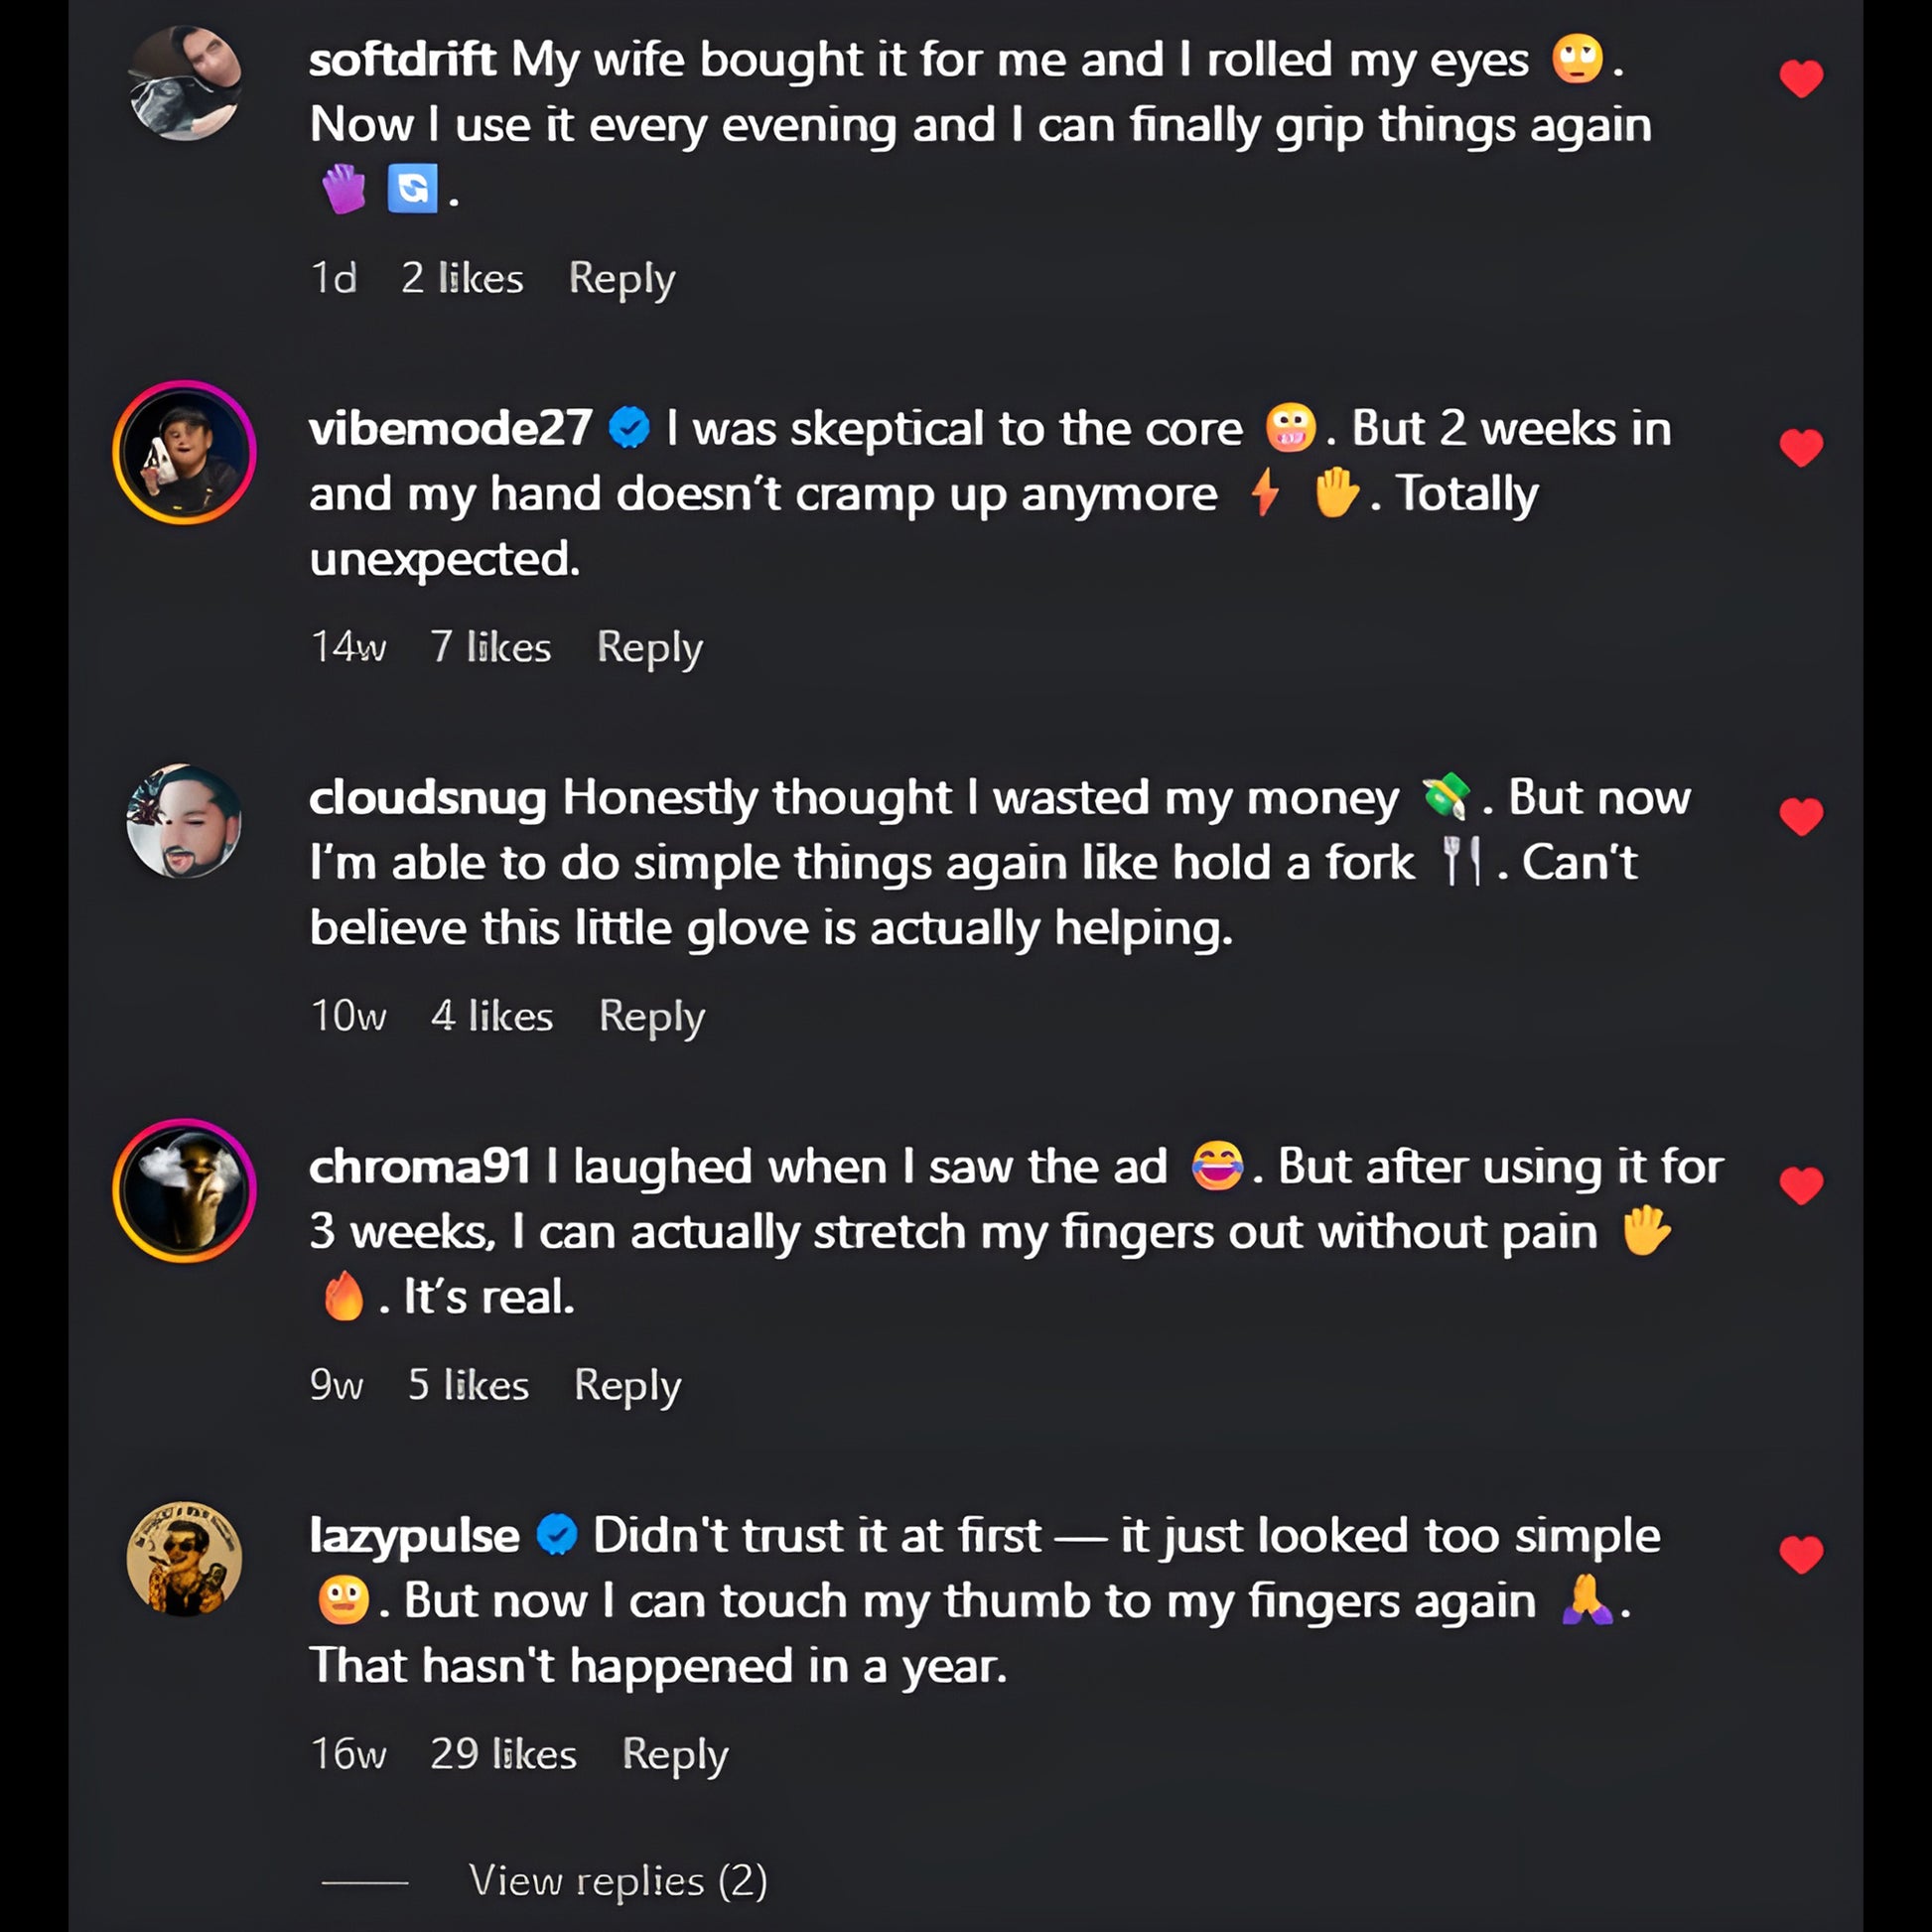This screenshot has width=1932, height=1932.
Task: Show the 7 likes on vibemode27's comment
Action: coord(490,647)
